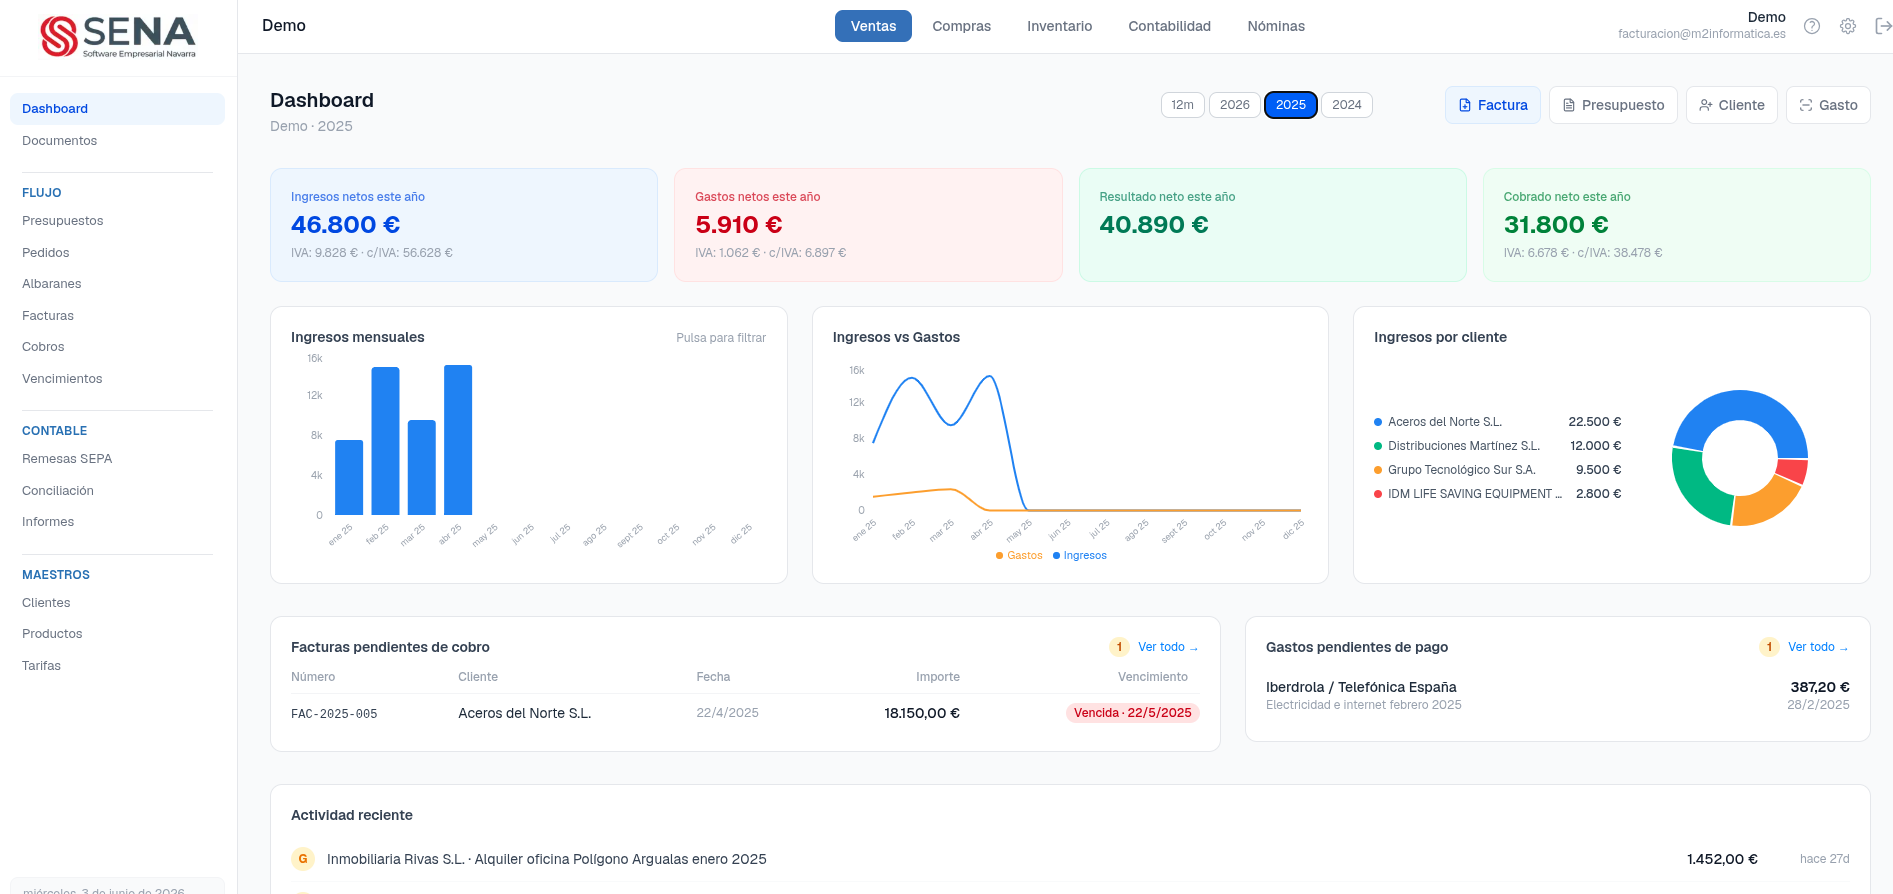Switch to the Ventas module tab
The image size is (1893, 894).
(873, 26)
